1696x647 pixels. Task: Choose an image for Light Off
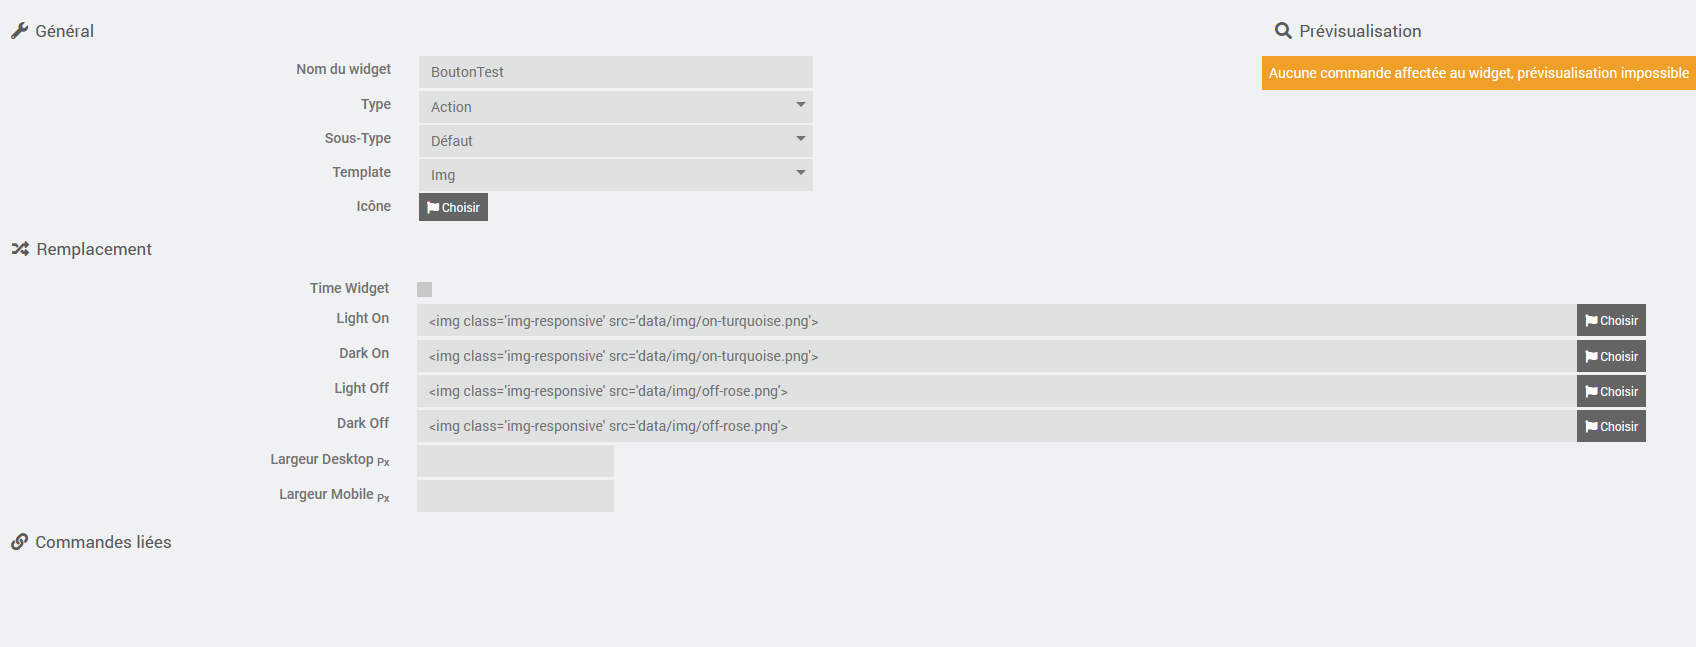(1611, 391)
